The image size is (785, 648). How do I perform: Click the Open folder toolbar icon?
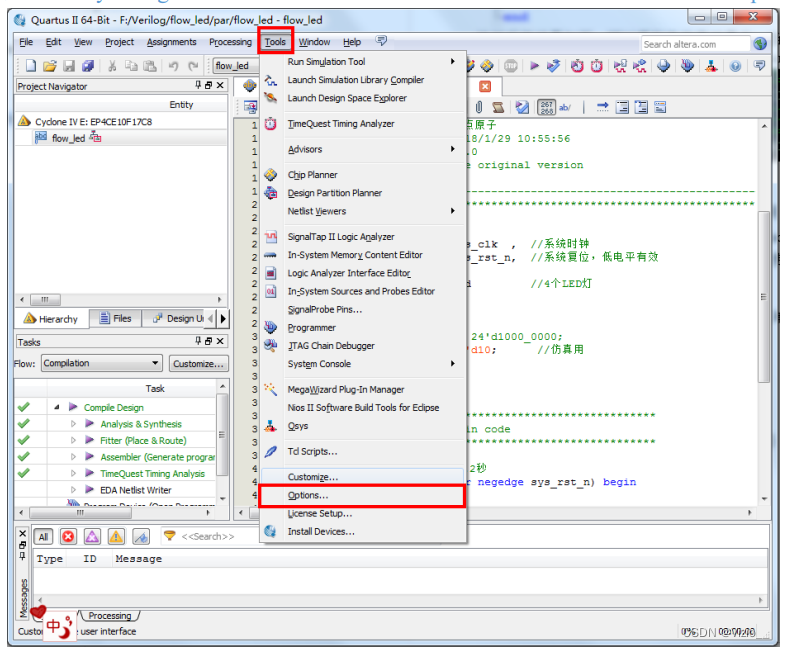(x=50, y=66)
